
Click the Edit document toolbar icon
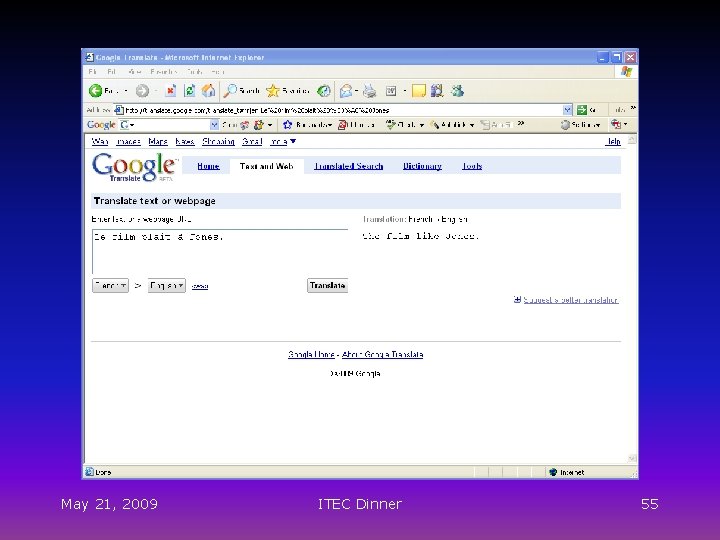coord(391,91)
